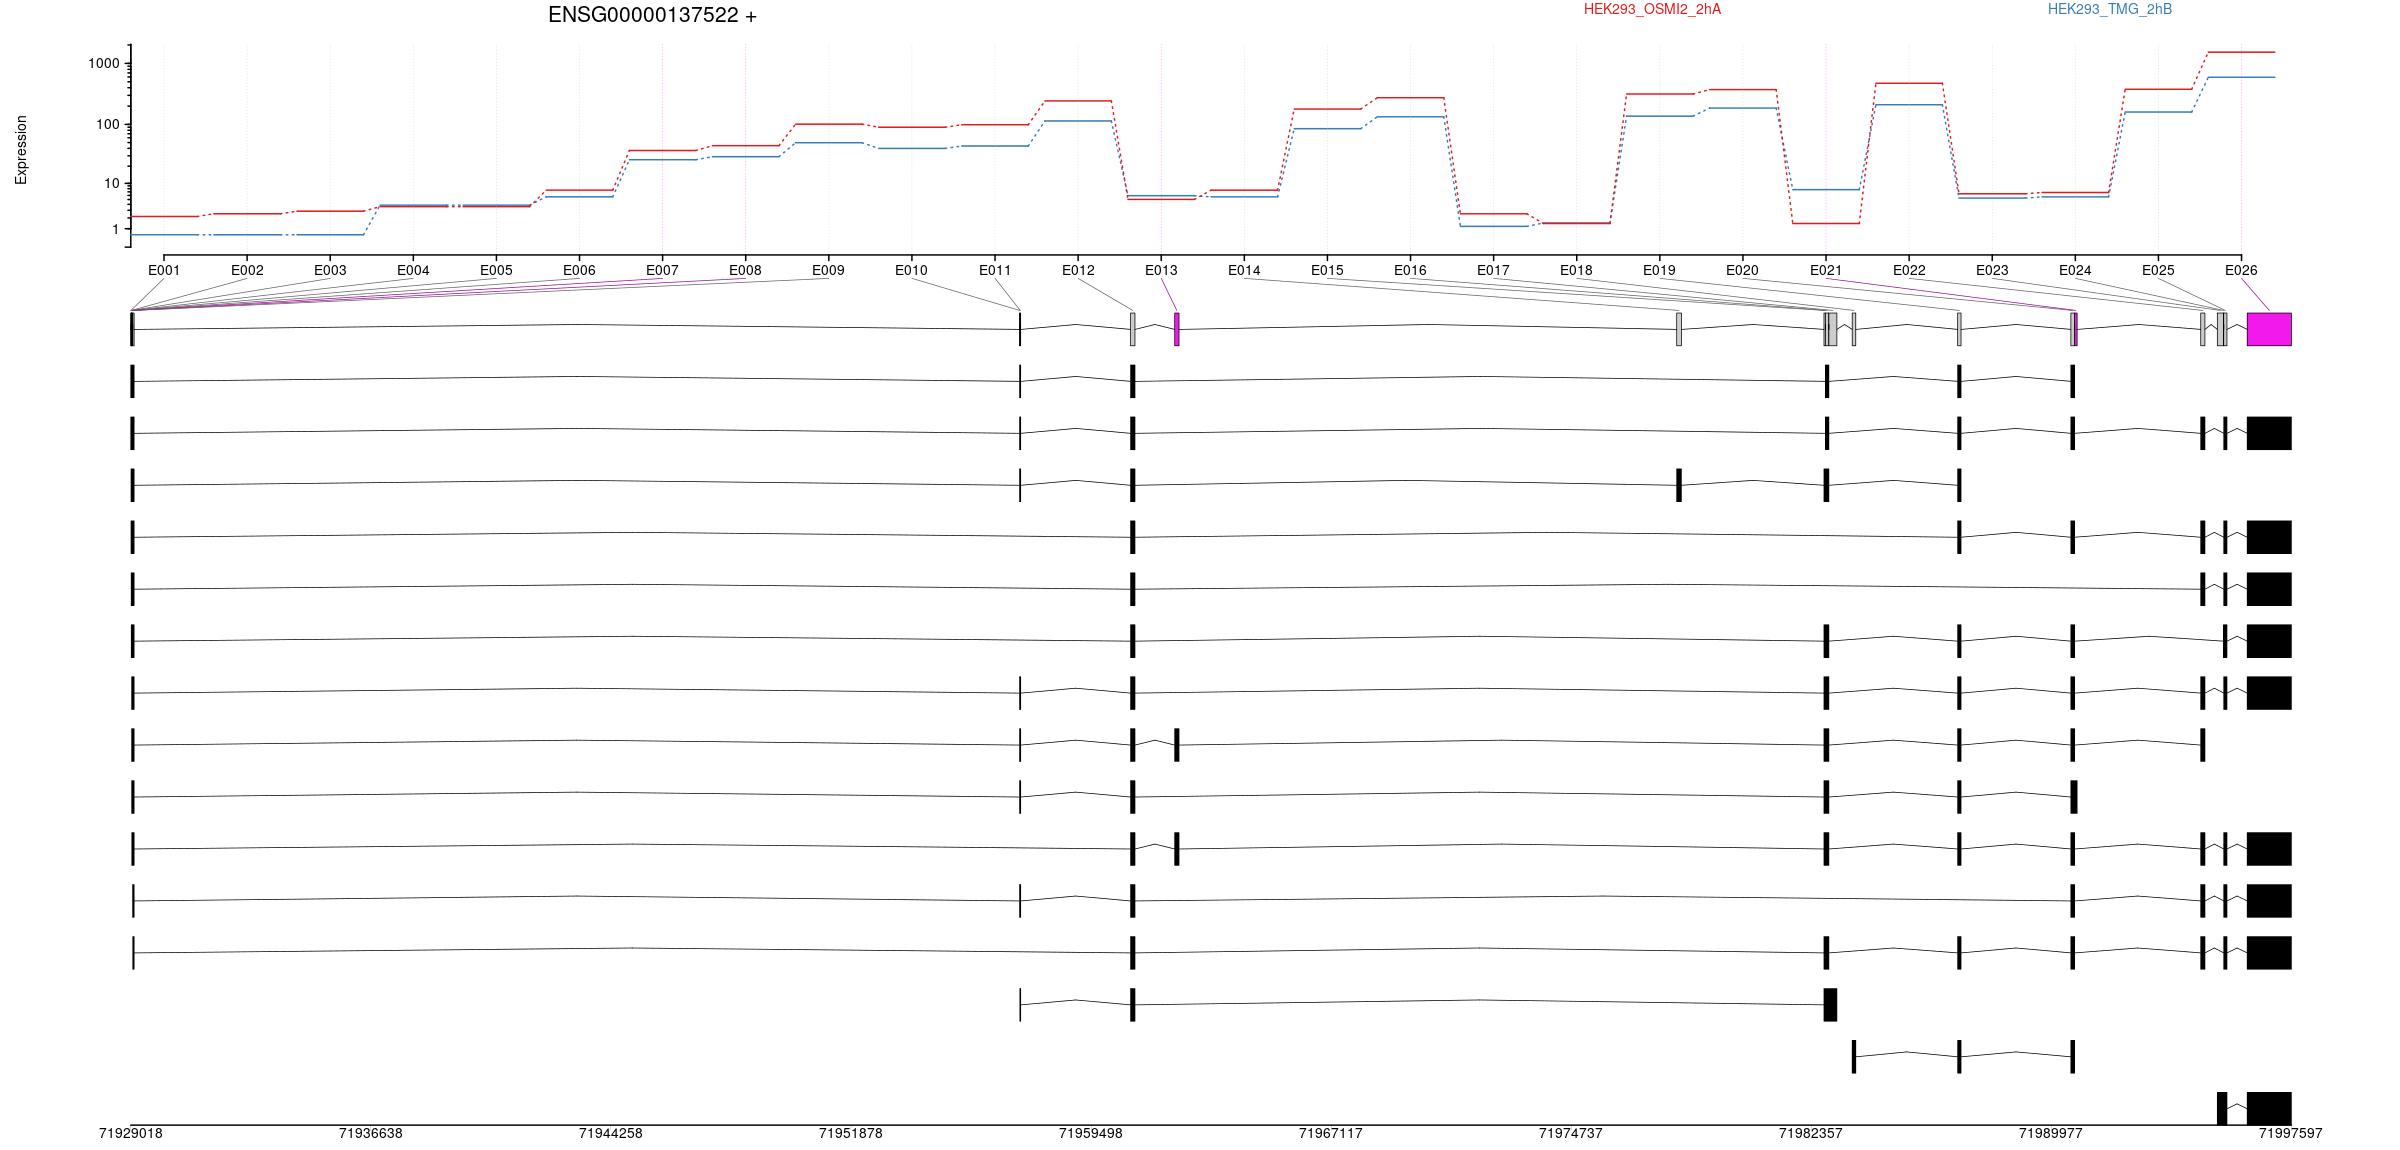Viewport: 2400px width, 1150px height.
Task: Select the large black terminal exon of the bottom transcript
Action: [x=2269, y=1108]
